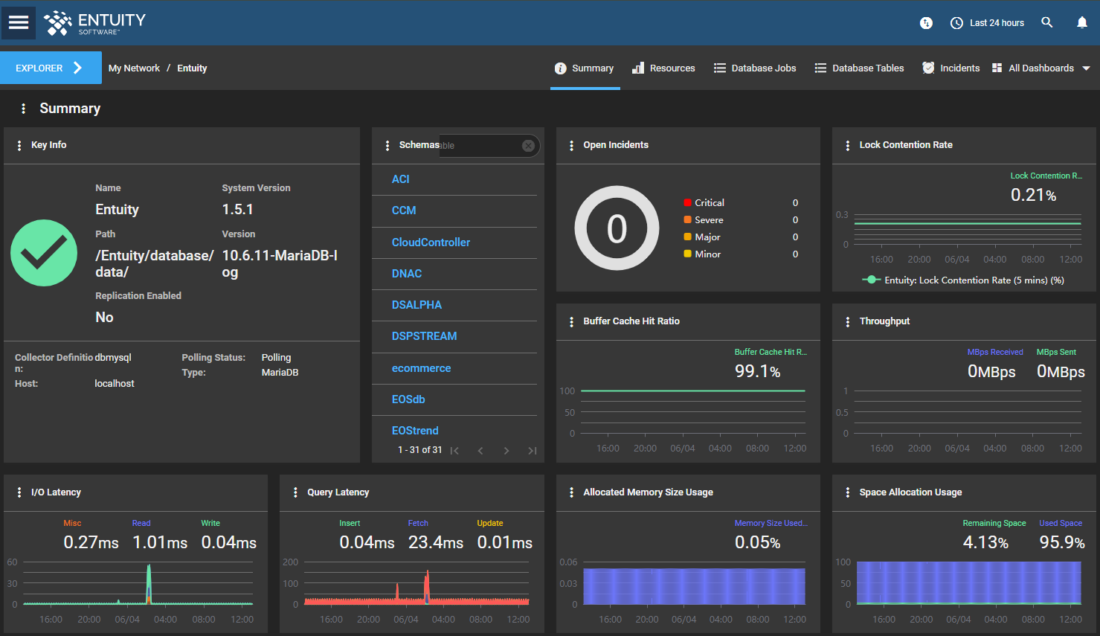Image resolution: width=1100 pixels, height=636 pixels.
Task: Open the CloudController schema
Action: (x=431, y=242)
